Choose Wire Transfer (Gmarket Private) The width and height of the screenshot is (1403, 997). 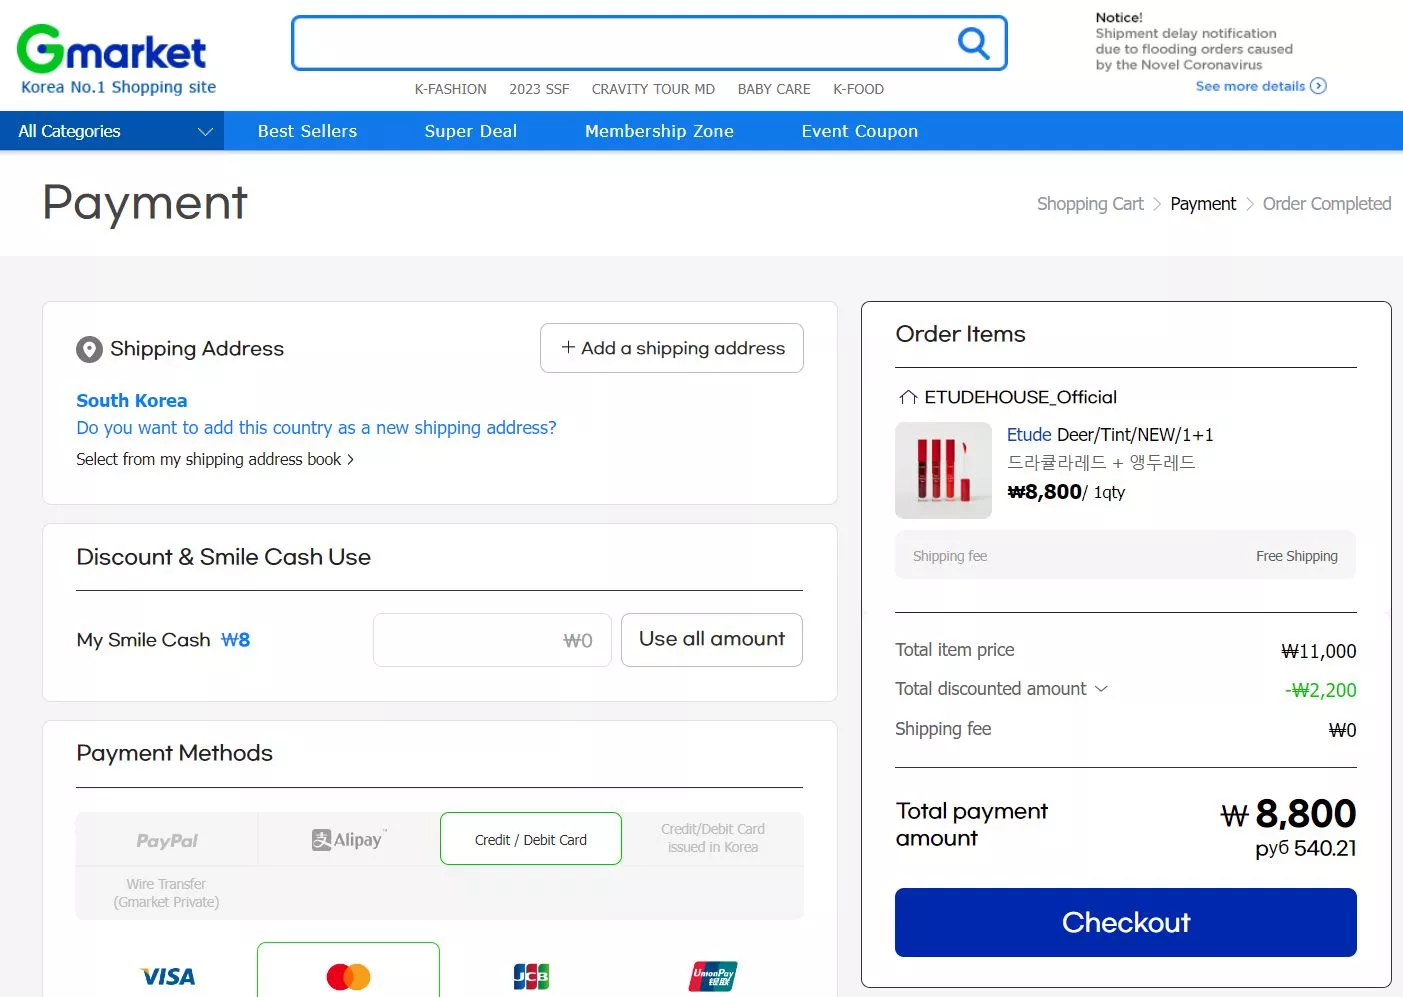166,893
